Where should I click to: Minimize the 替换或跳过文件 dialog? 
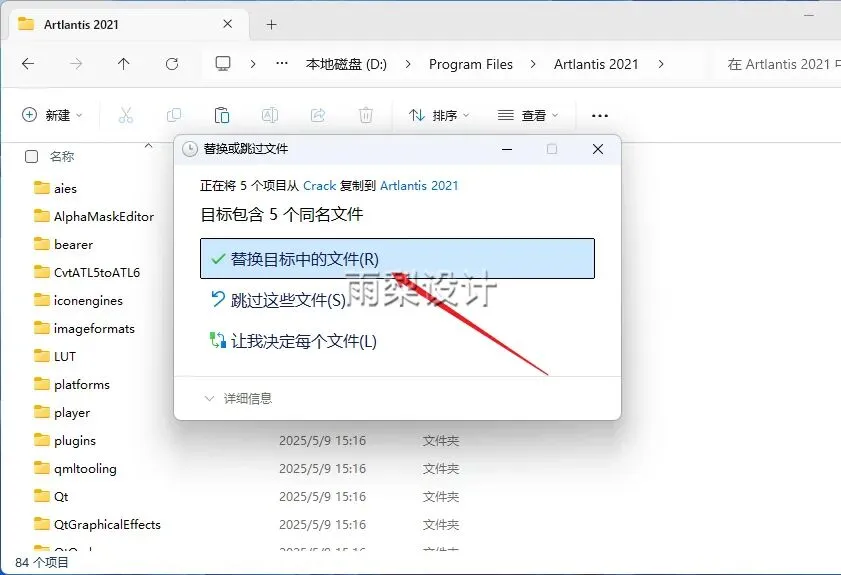click(x=507, y=149)
